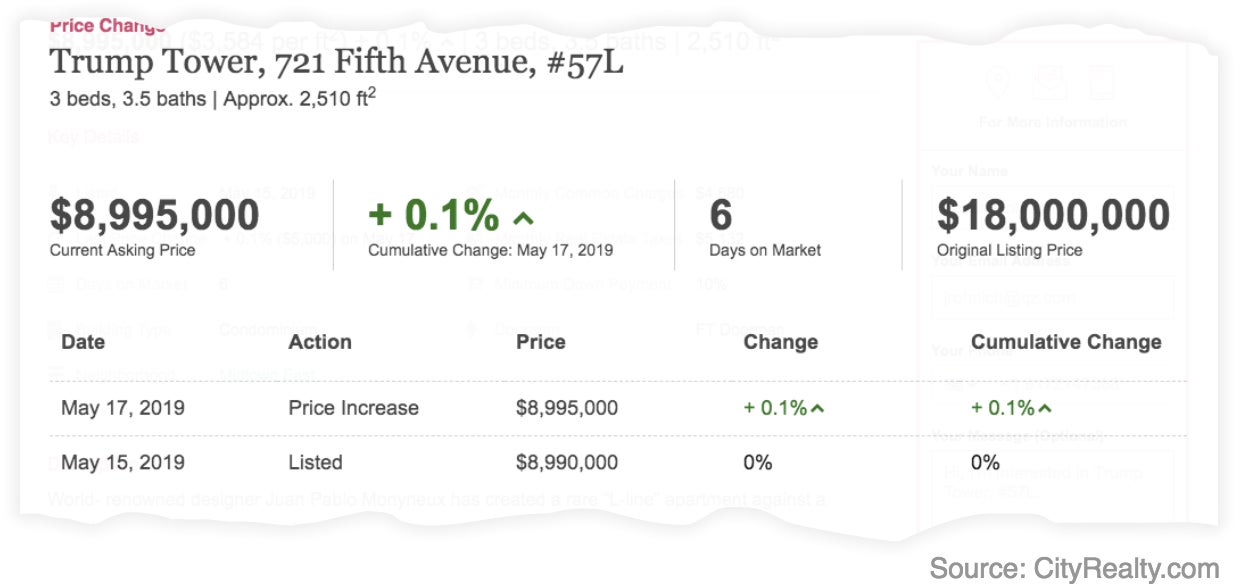Click the faded envelope mail icon
1240x586 pixels.
click(x=1050, y=83)
